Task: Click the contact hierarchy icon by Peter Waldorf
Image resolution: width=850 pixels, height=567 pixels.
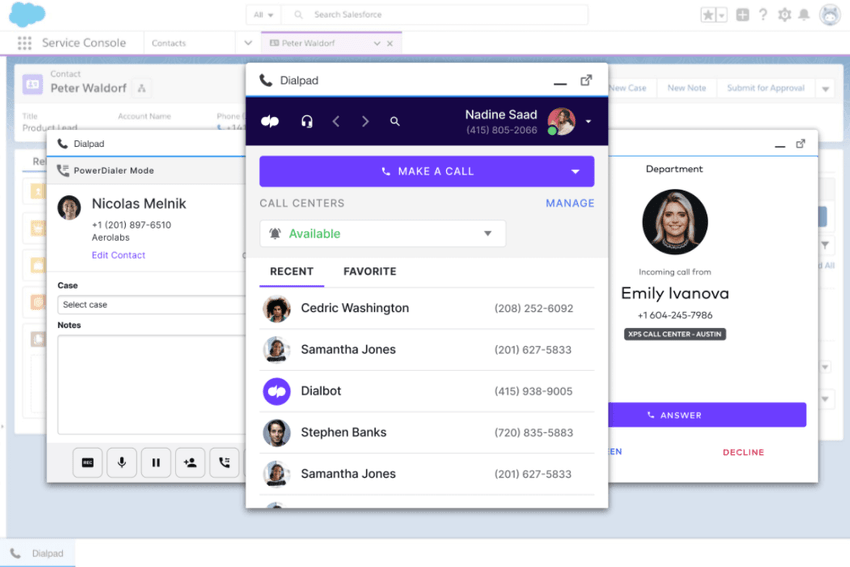Action: pos(141,88)
